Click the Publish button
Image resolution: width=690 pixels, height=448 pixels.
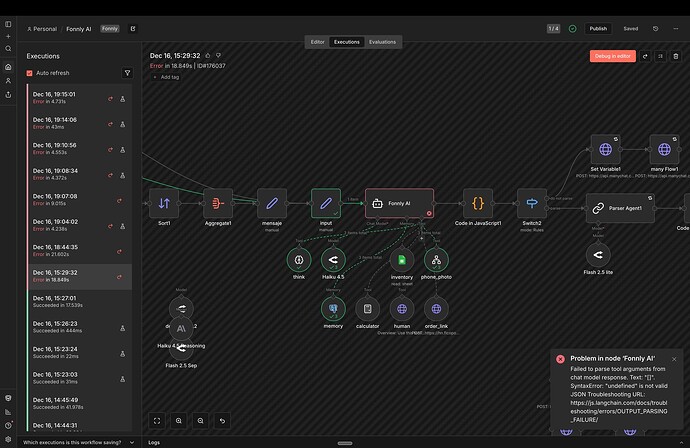click(x=598, y=29)
